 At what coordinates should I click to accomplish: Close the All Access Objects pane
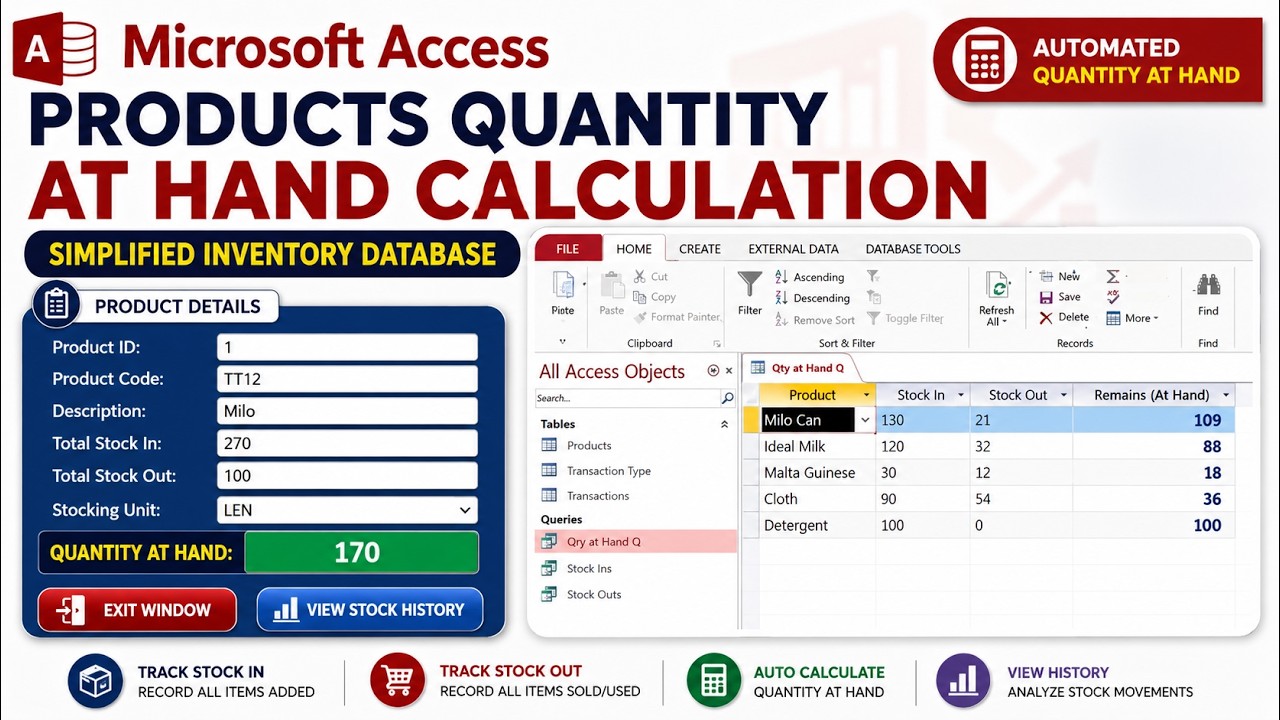tap(729, 371)
